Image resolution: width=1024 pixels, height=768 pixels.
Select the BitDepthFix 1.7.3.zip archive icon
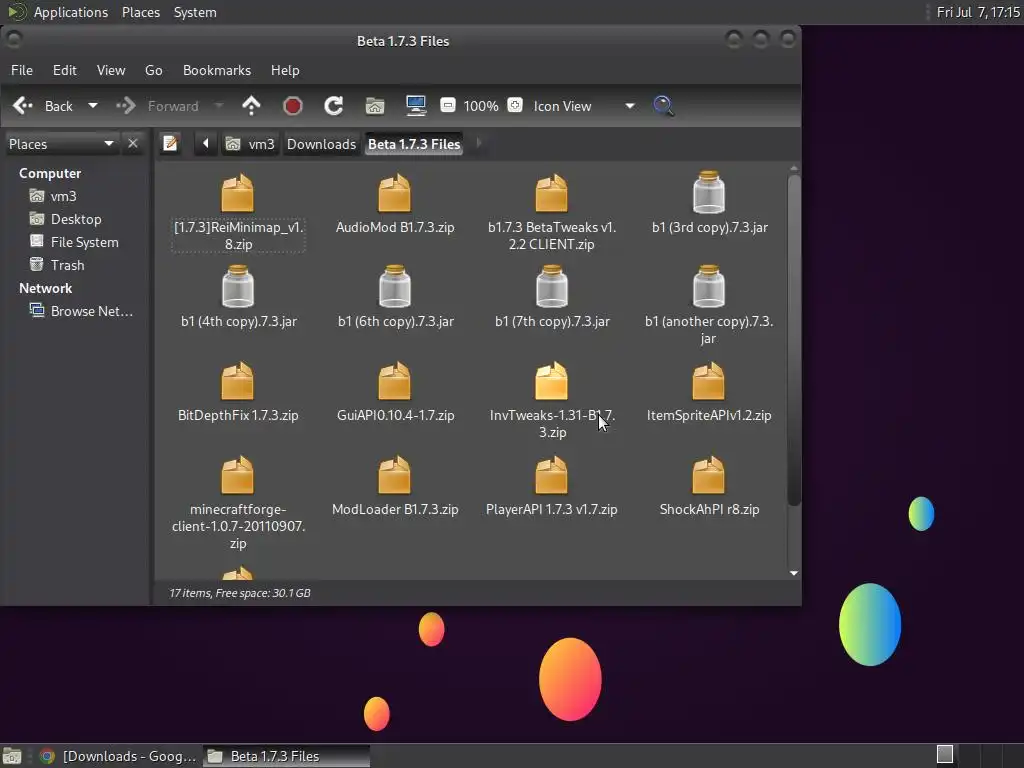pos(238,381)
